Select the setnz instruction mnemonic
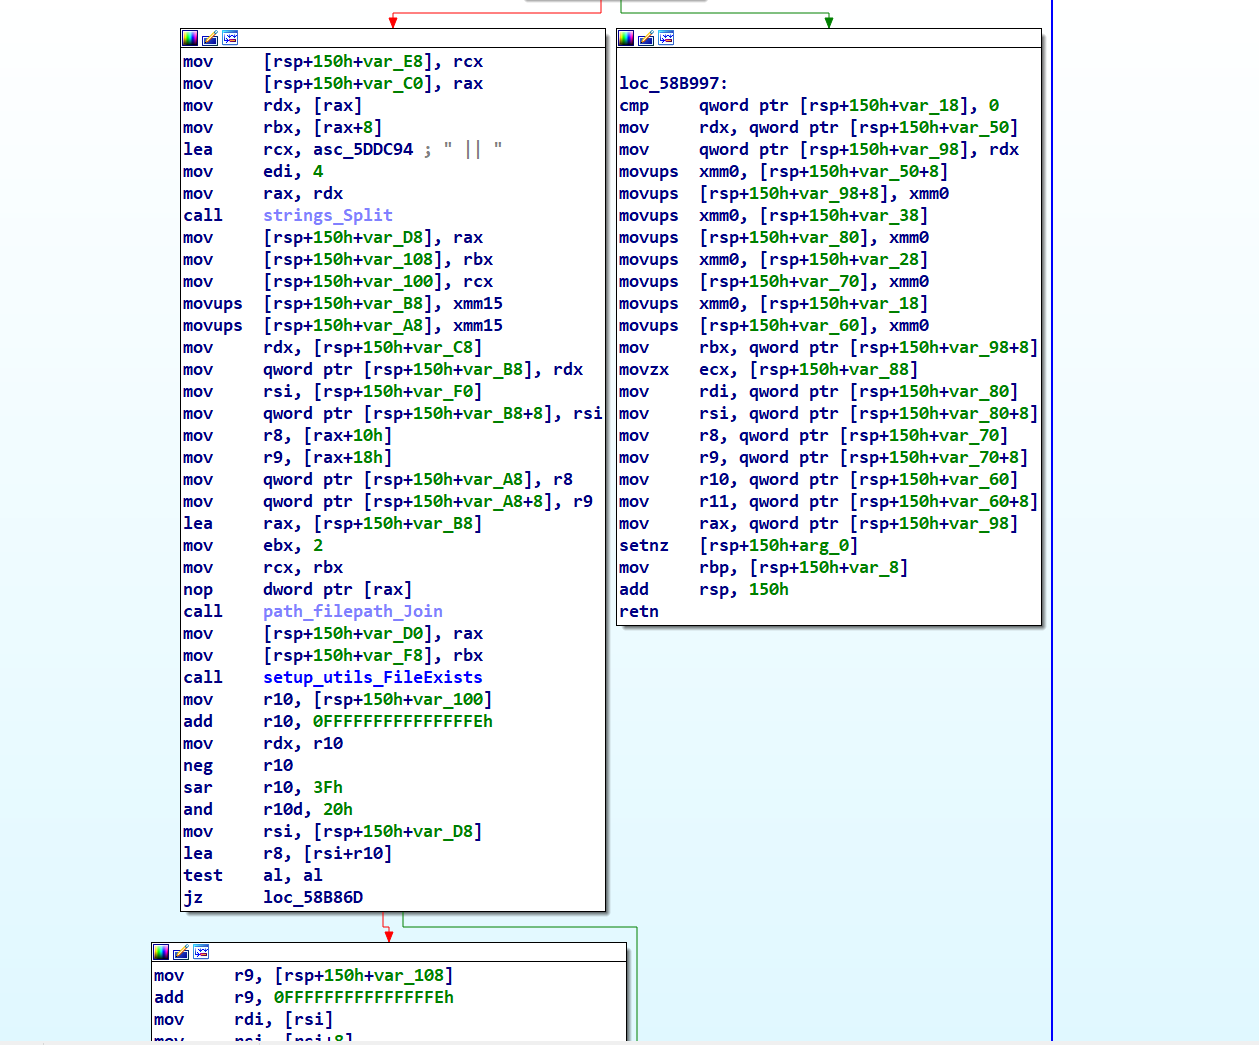Screen dimensions: 1259x1045 [x=643, y=545]
